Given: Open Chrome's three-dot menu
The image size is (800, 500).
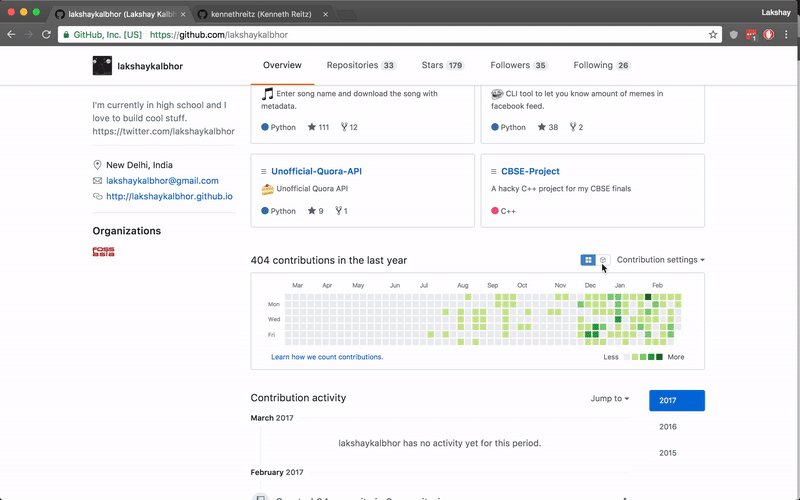Looking at the screenshot, I should click(x=786, y=35).
